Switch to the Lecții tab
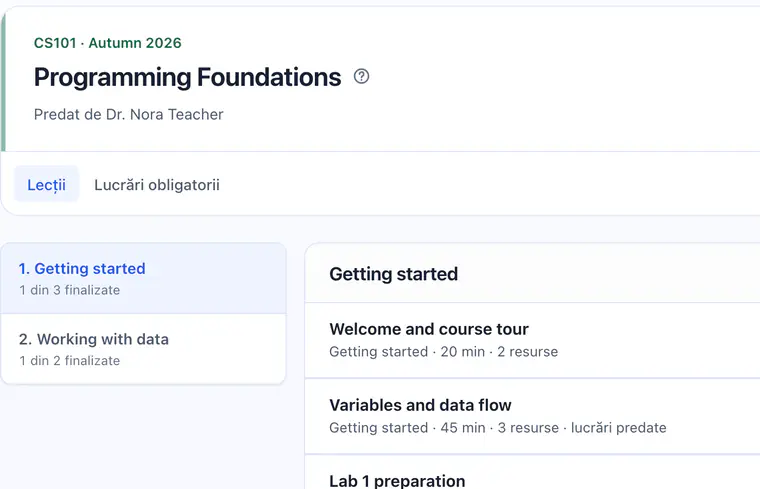 47,184
